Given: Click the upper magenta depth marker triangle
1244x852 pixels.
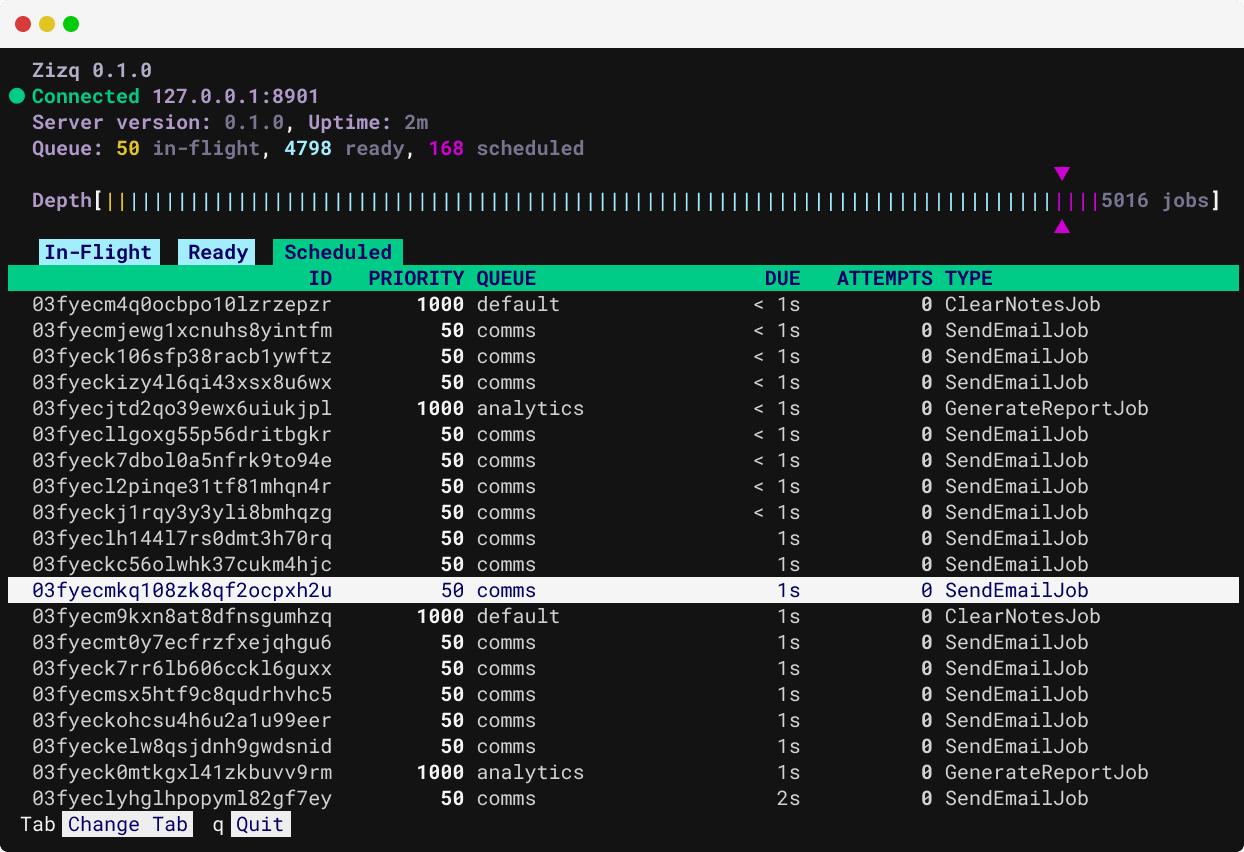Looking at the screenshot, I should coord(1062,174).
